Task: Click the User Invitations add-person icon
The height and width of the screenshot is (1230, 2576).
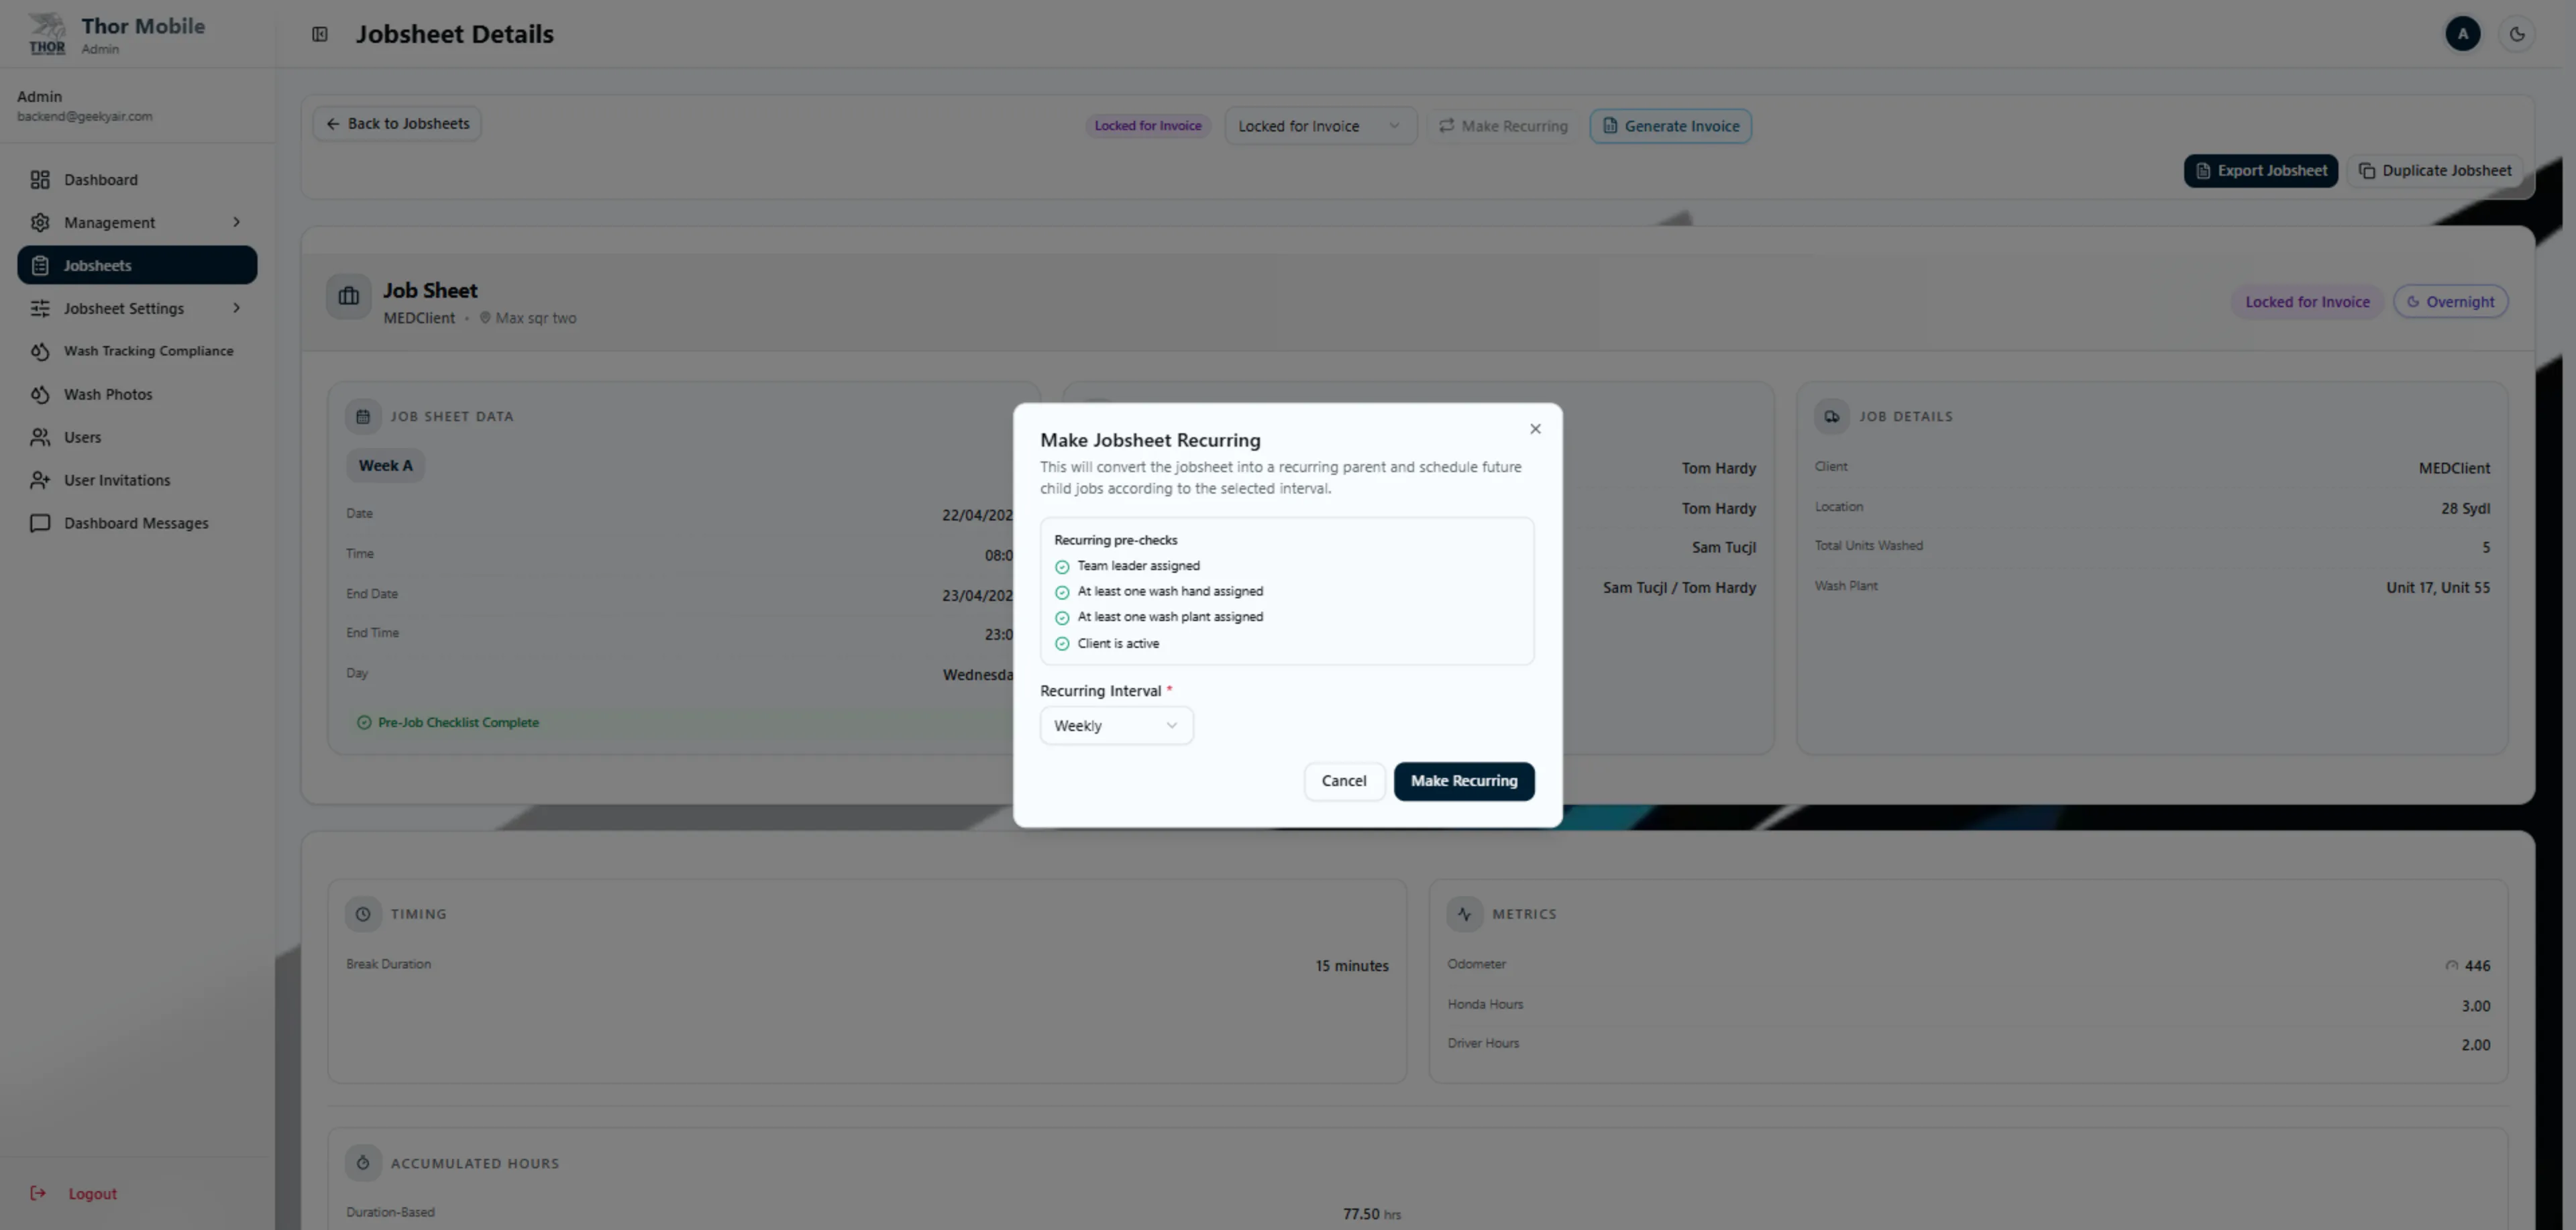Action: tap(40, 480)
